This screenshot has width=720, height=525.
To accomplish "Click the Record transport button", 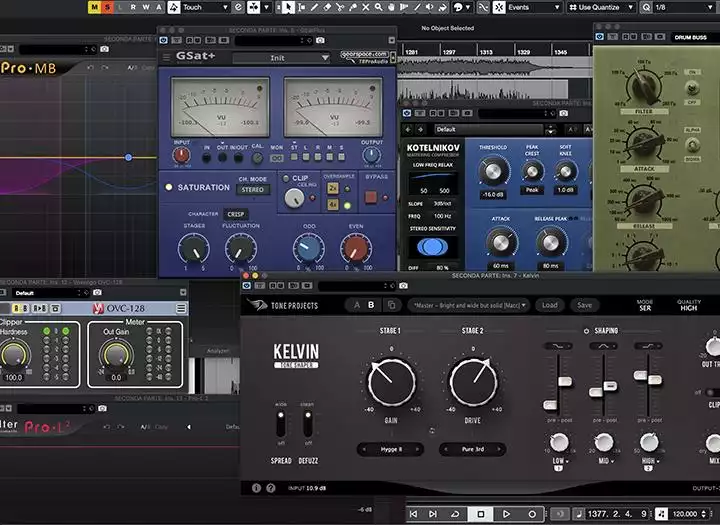I will (532, 514).
